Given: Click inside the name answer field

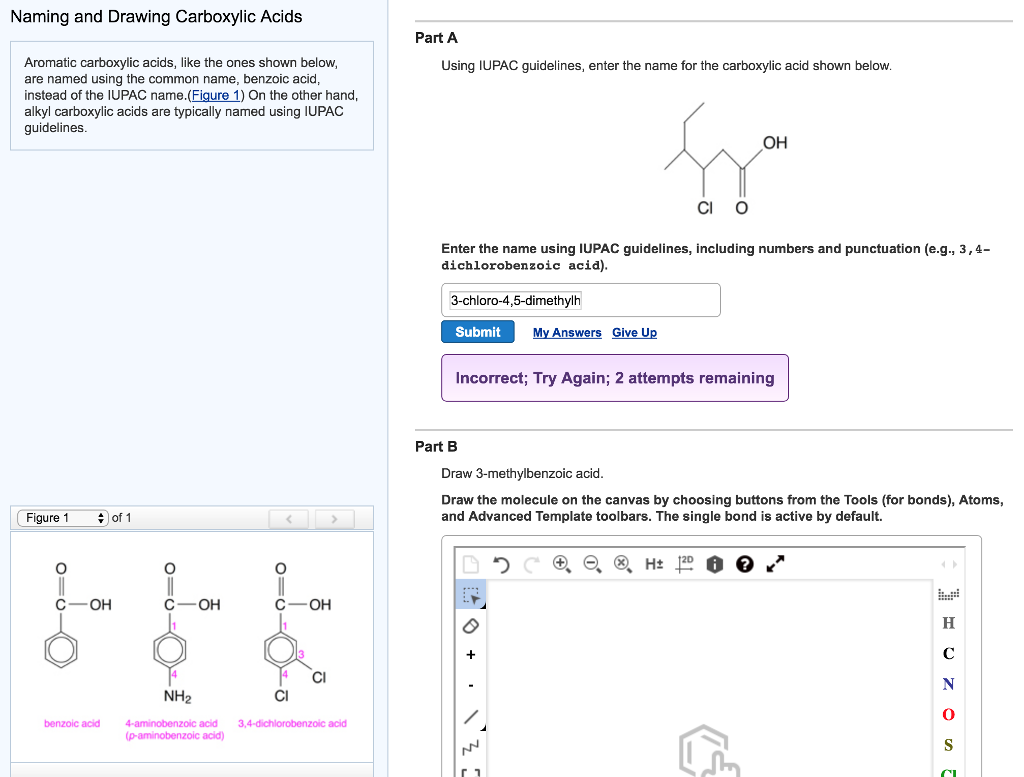Looking at the screenshot, I should point(580,299).
